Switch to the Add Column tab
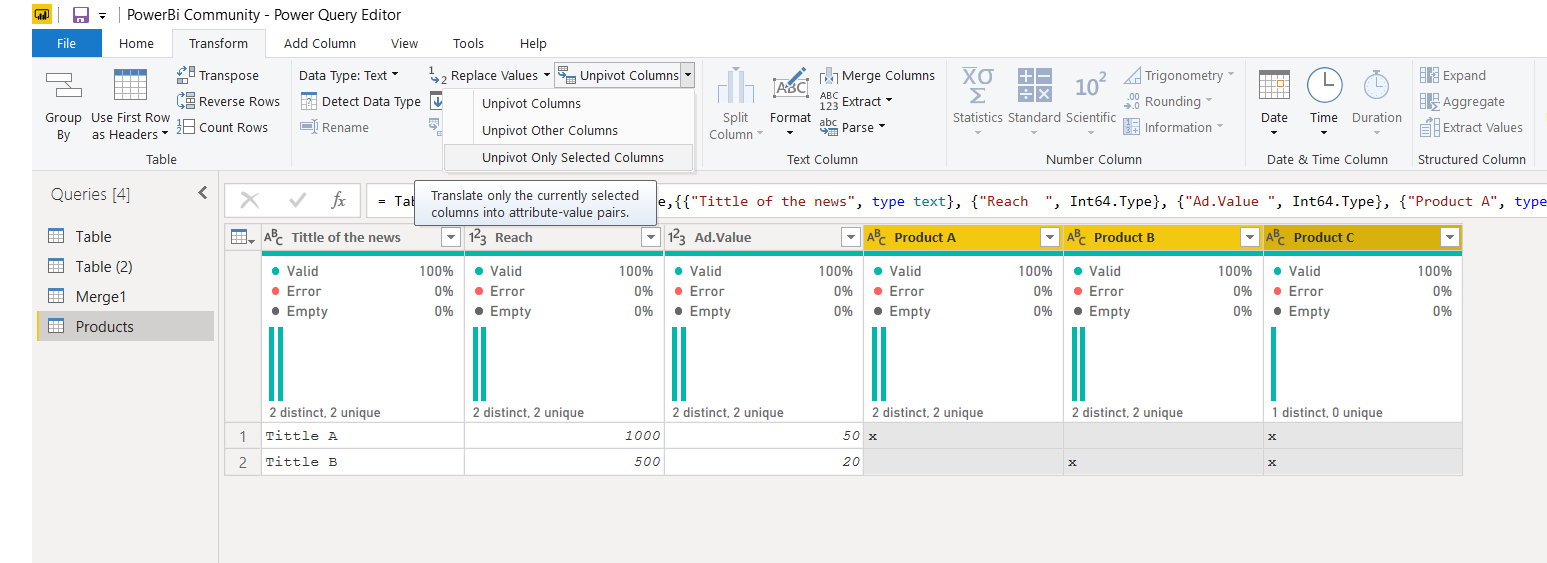Viewport: 1547px width, 563px height. (x=319, y=43)
